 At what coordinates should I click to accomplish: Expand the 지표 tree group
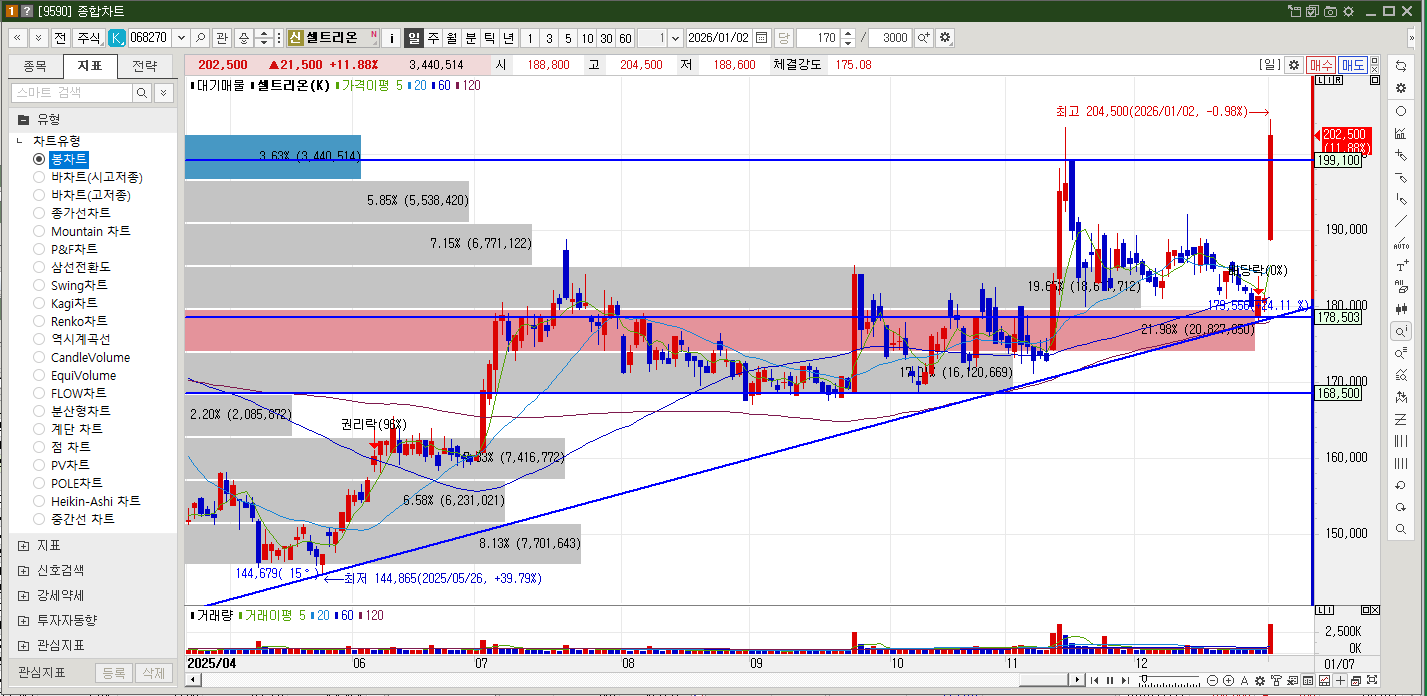pyautogui.click(x=23, y=545)
